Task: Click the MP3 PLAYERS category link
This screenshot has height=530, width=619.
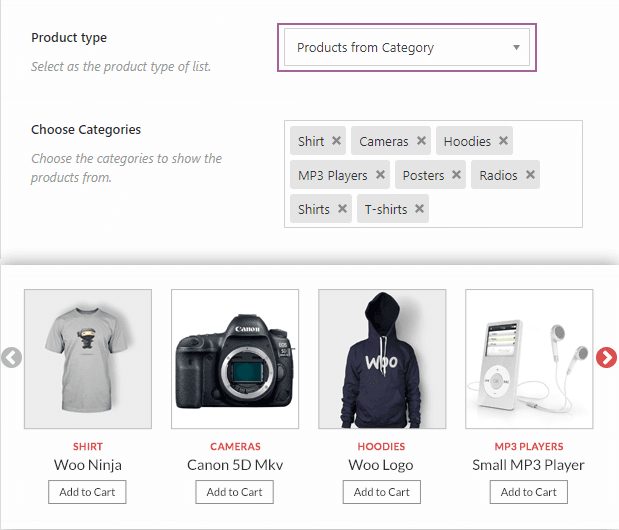Action: pyautogui.click(x=529, y=446)
